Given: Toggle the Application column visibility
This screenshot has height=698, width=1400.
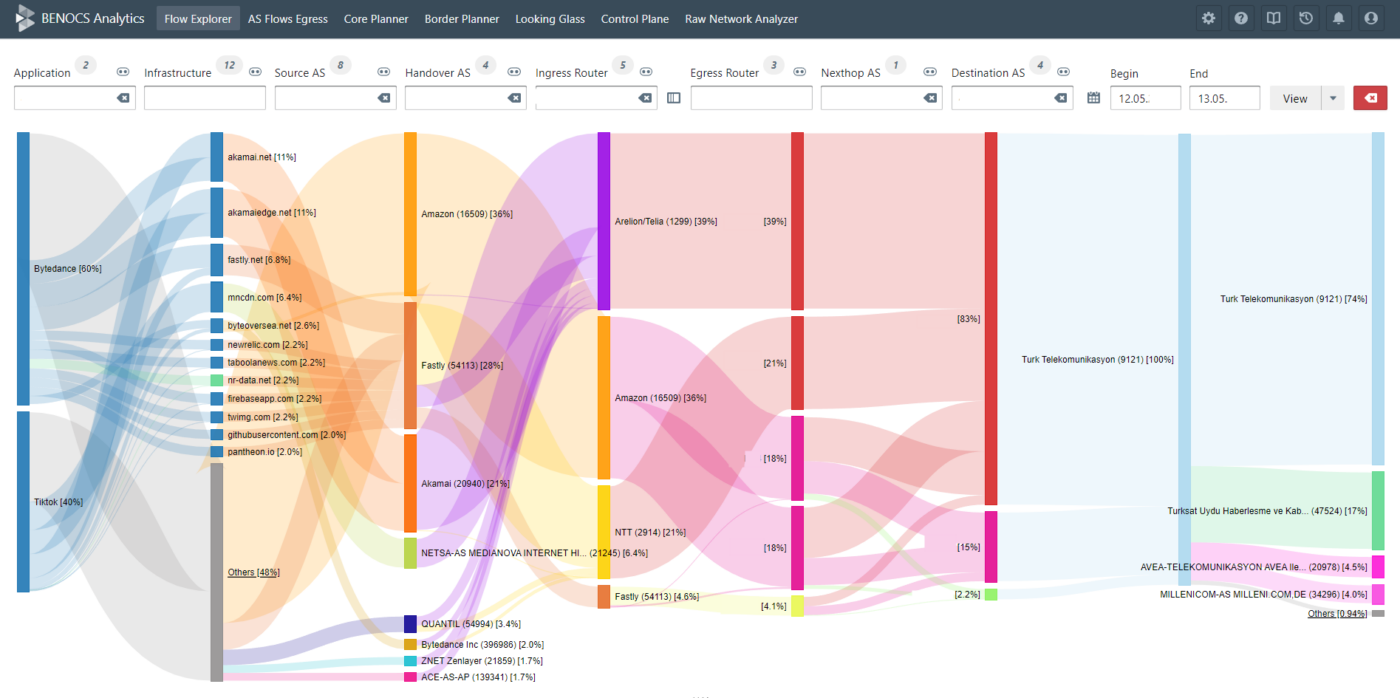Looking at the screenshot, I should (x=123, y=72).
